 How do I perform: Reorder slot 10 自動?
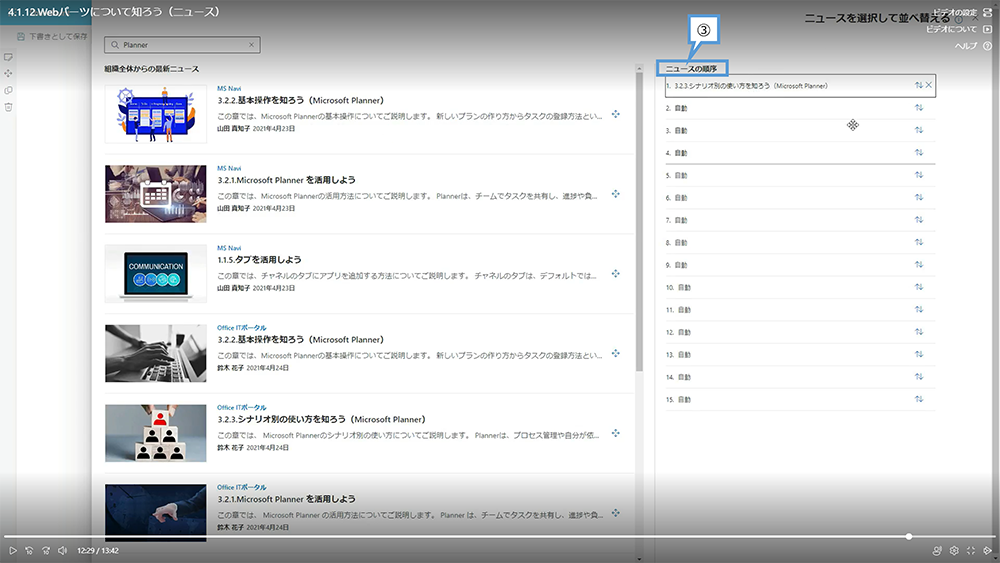pos(919,287)
